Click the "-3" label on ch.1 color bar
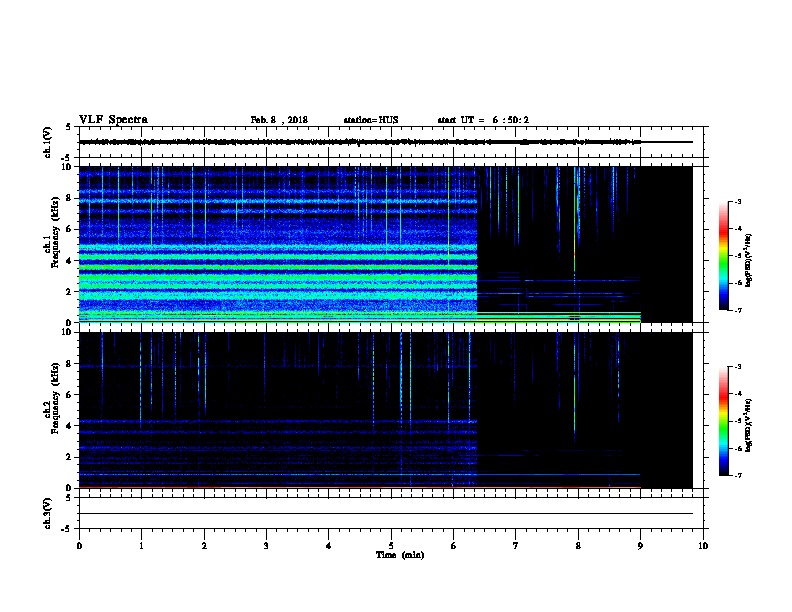Image resolution: width=792 pixels, height=612 pixels. pyautogui.click(x=737, y=201)
